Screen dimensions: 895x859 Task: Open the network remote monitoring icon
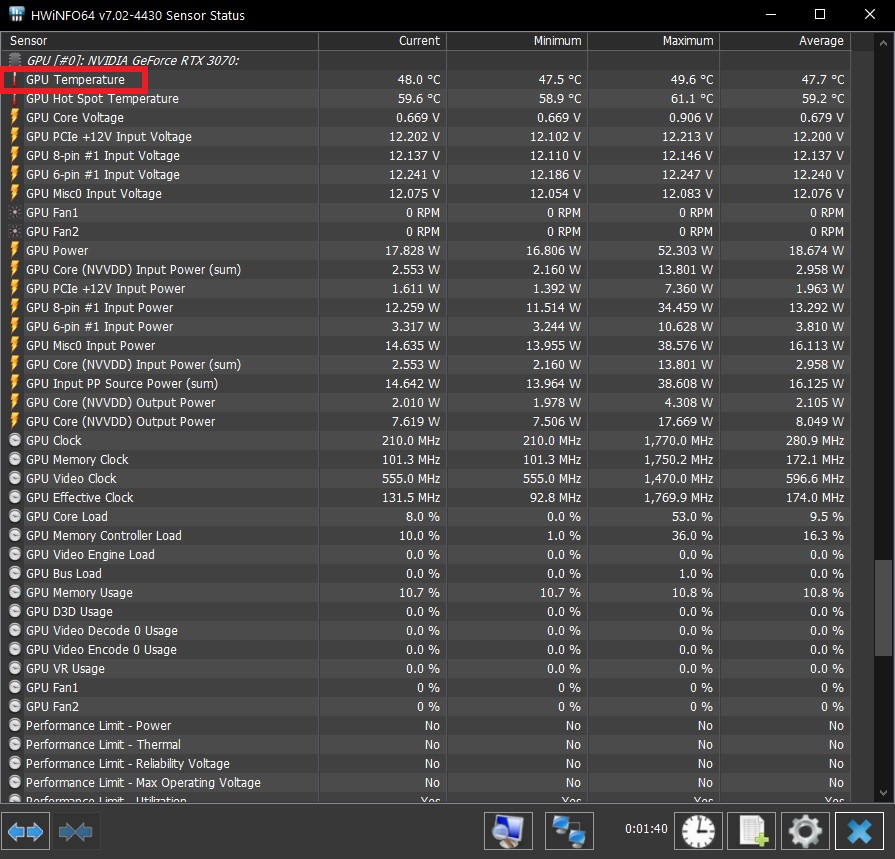pos(569,830)
